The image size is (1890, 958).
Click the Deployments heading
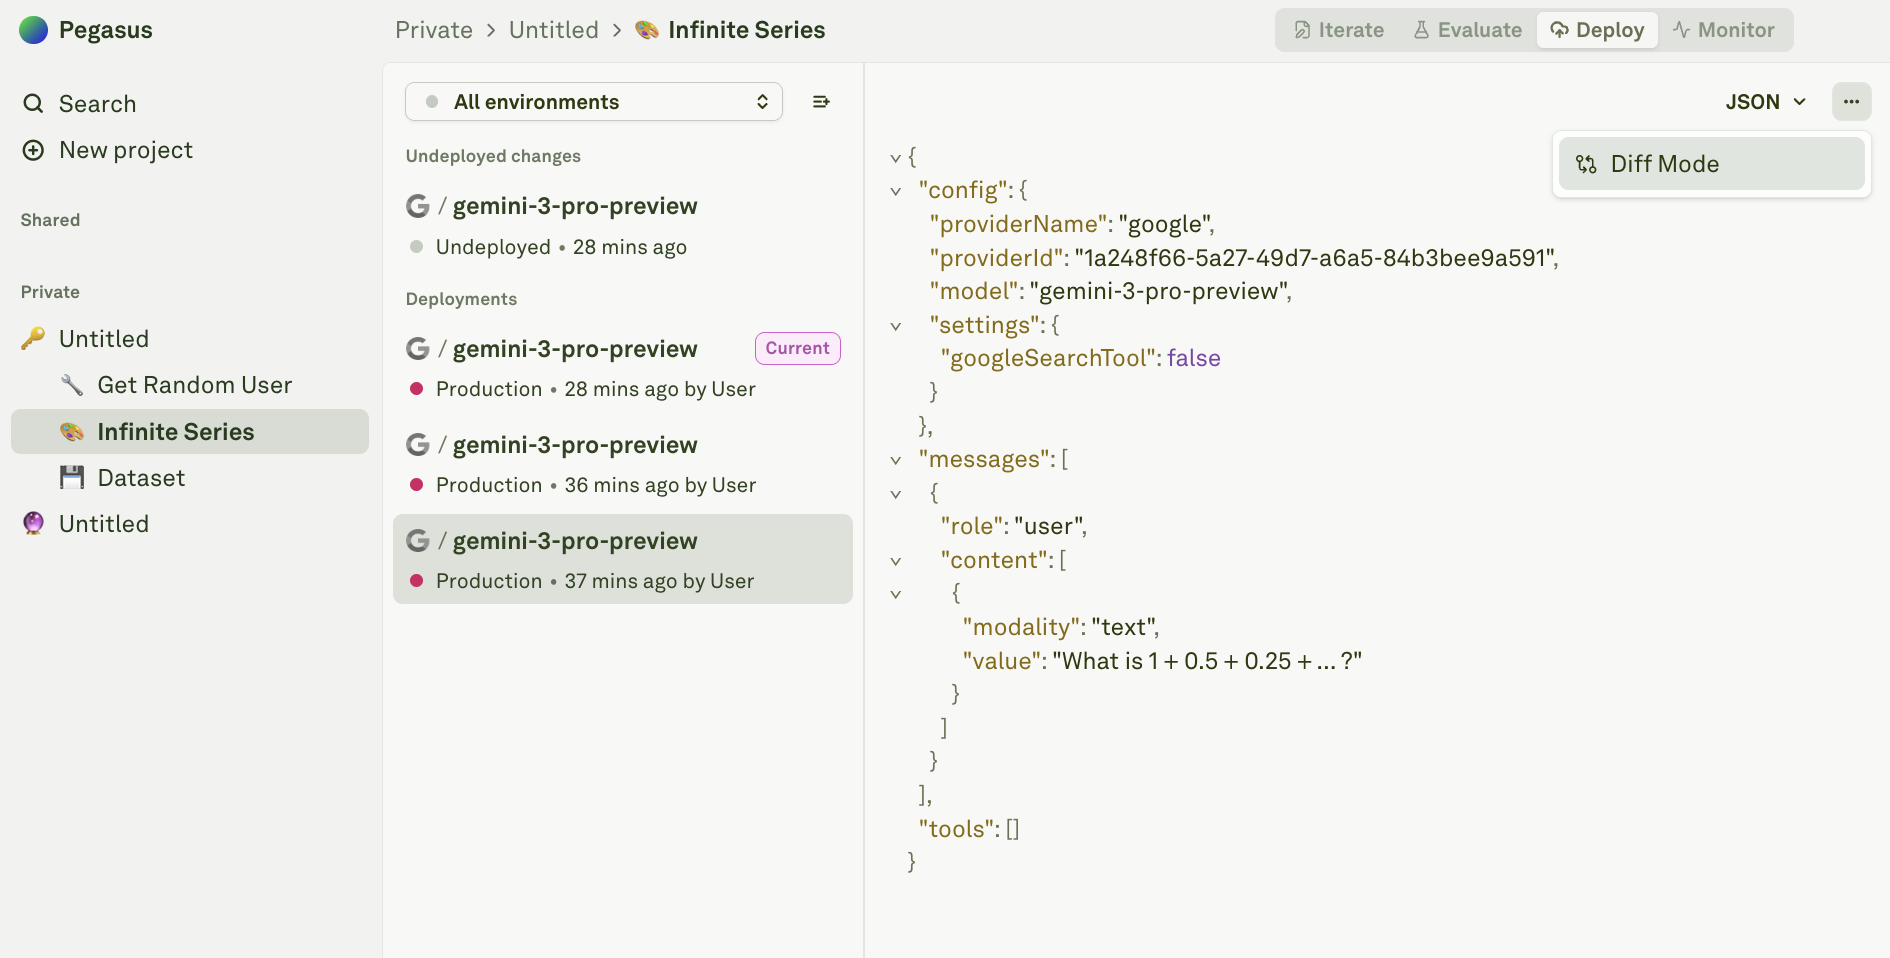[461, 299]
